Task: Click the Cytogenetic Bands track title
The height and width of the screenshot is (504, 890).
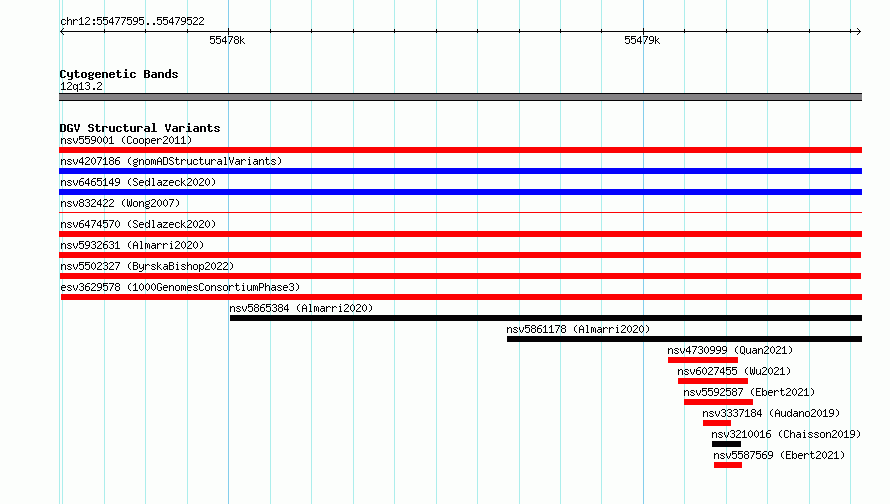Action: (119, 74)
